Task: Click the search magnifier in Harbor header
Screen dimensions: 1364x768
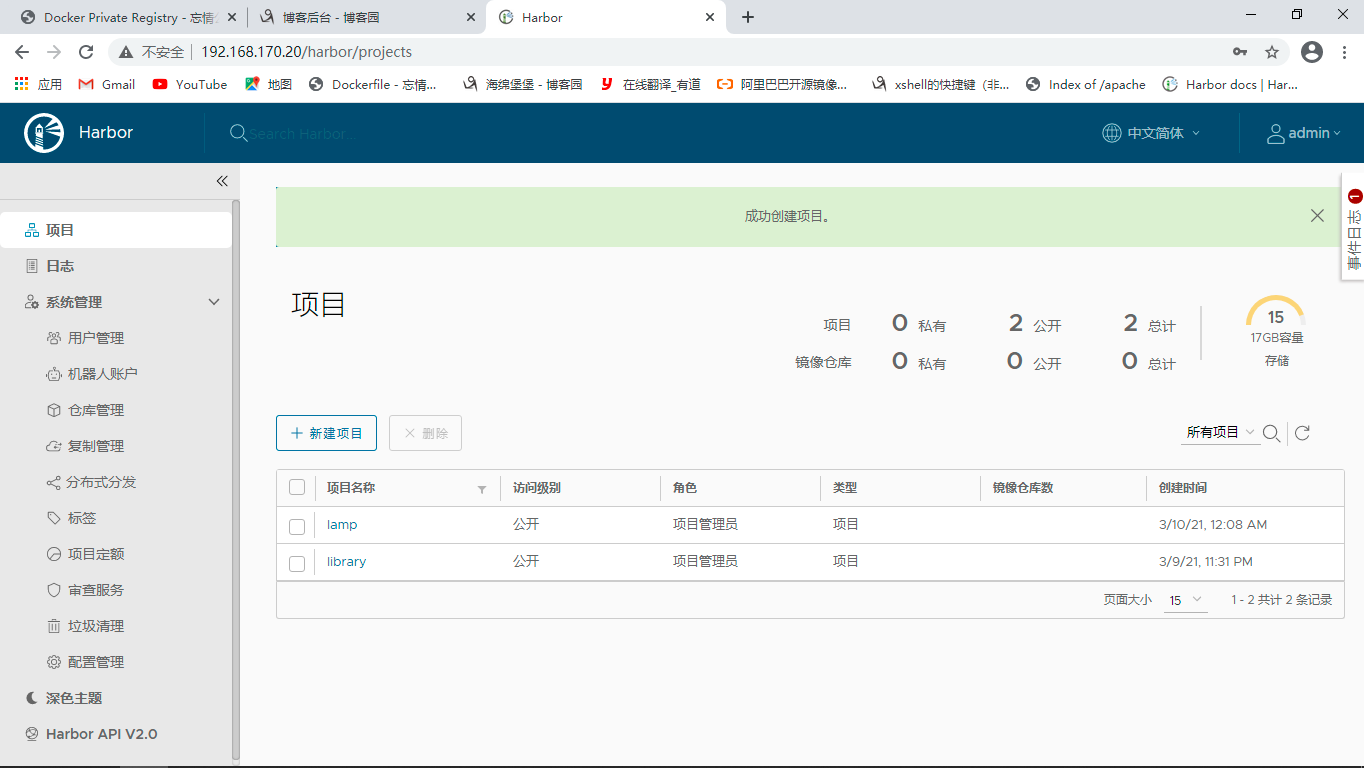Action: click(238, 133)
